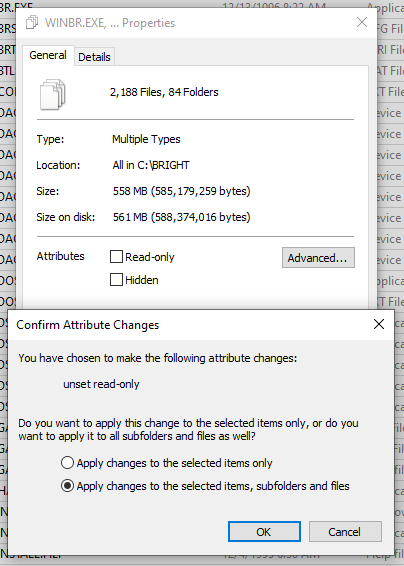Close the WINBR.EXE Properties window
The image size is (404, 566).
362,22
